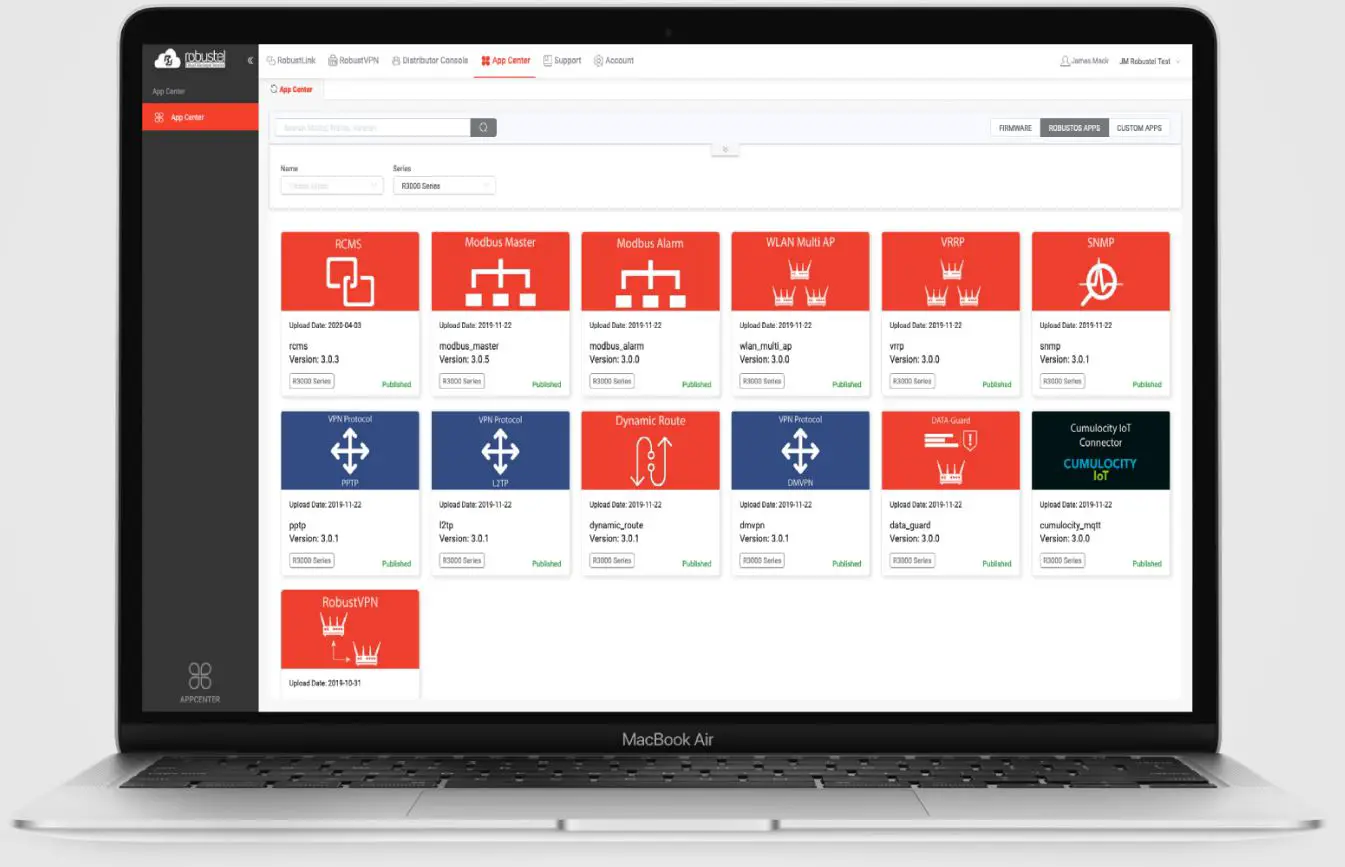Open the WLAN Multi AP tile image

click(x=800, y=271)
